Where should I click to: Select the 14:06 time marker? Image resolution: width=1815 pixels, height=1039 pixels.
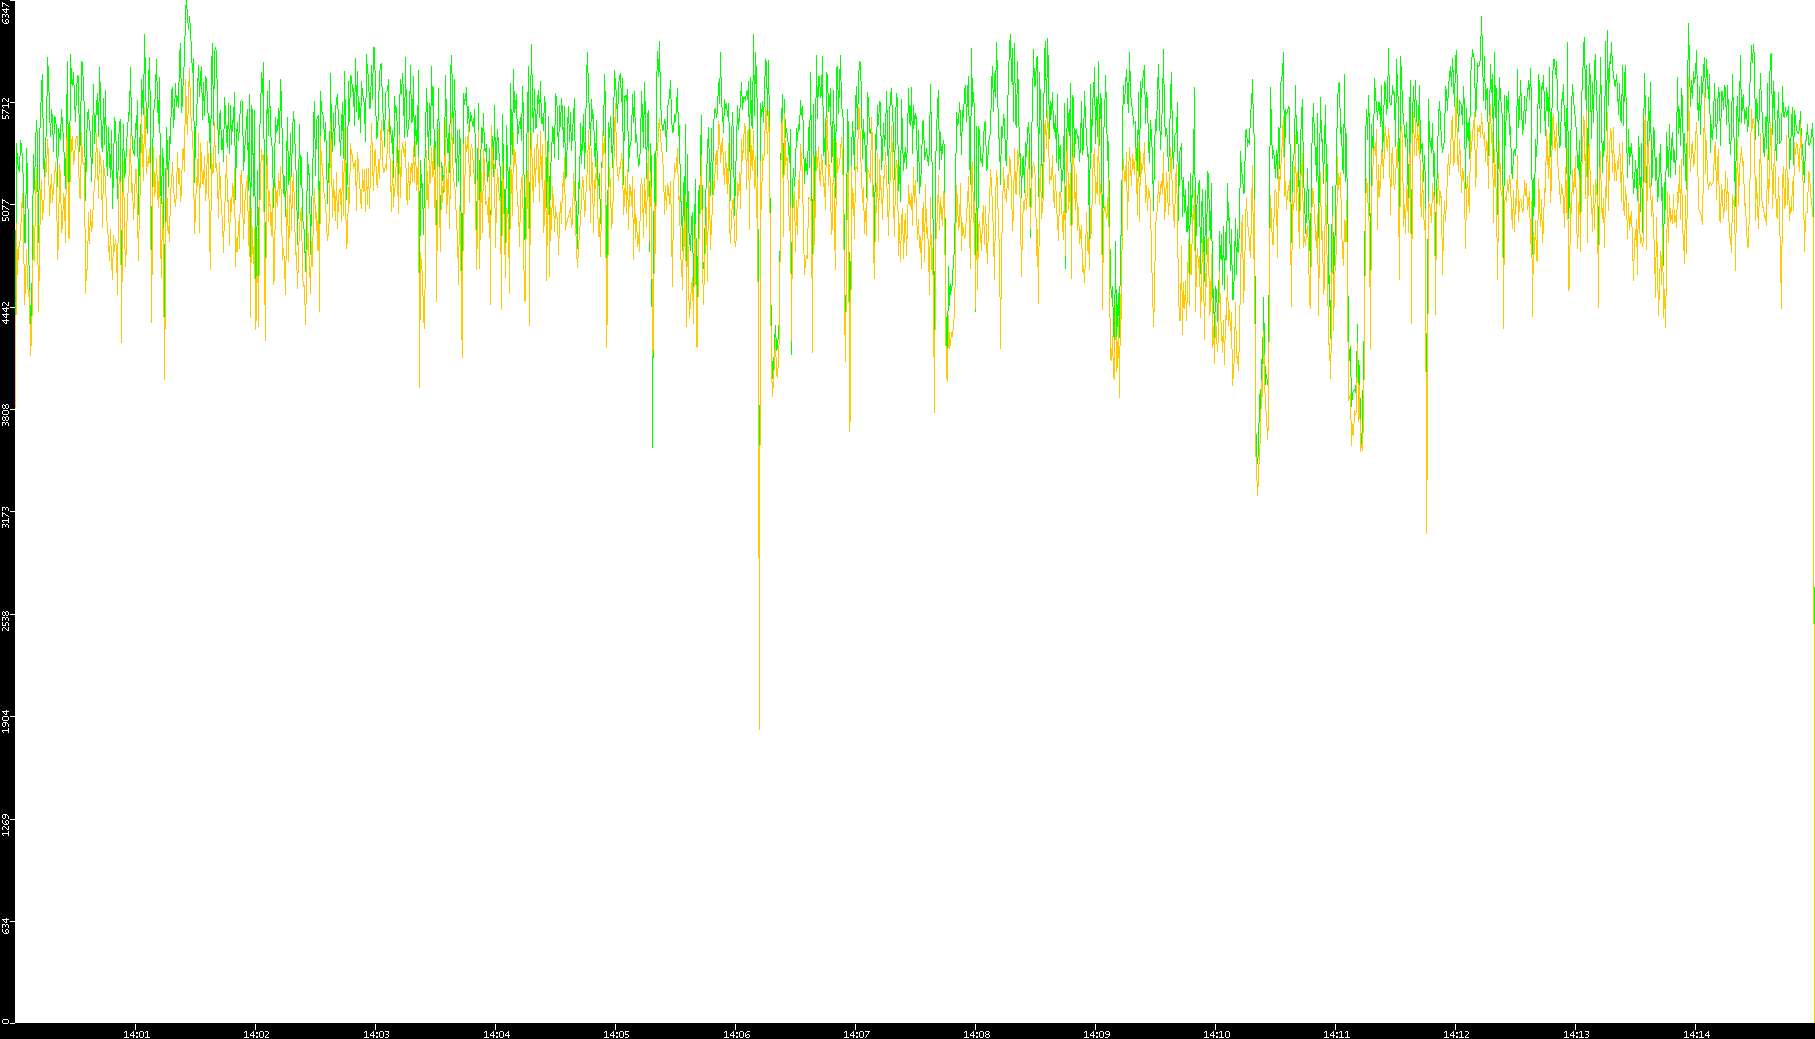point(736,1033)
